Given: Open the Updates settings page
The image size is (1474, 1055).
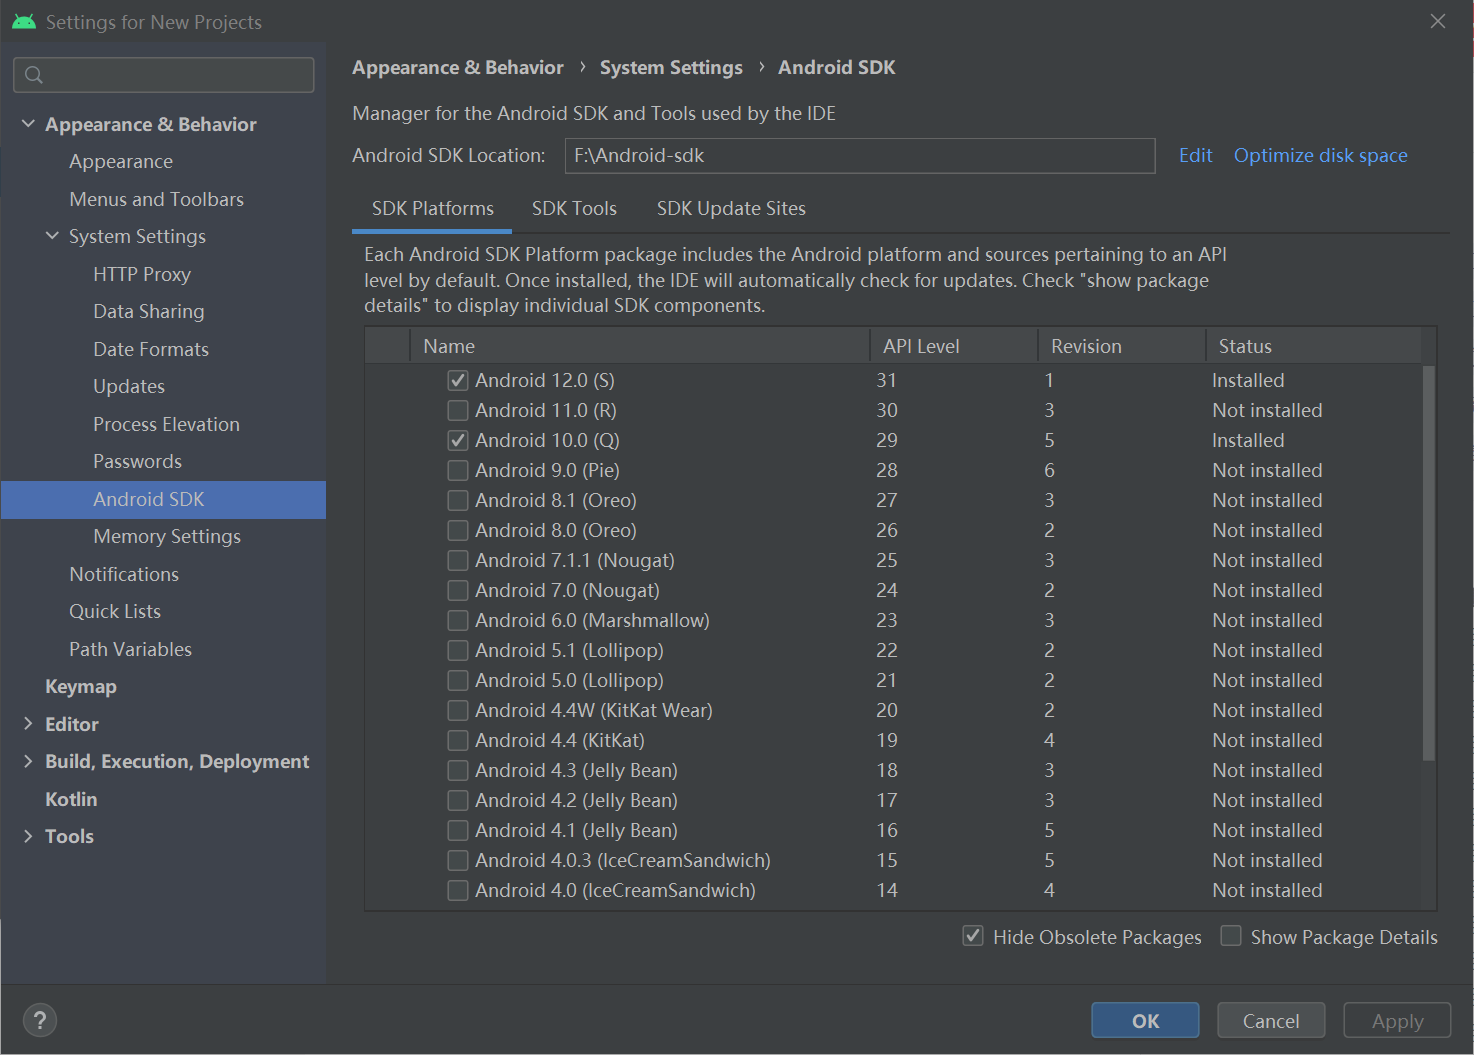Looking at the screenshot, I should [129, 386].
